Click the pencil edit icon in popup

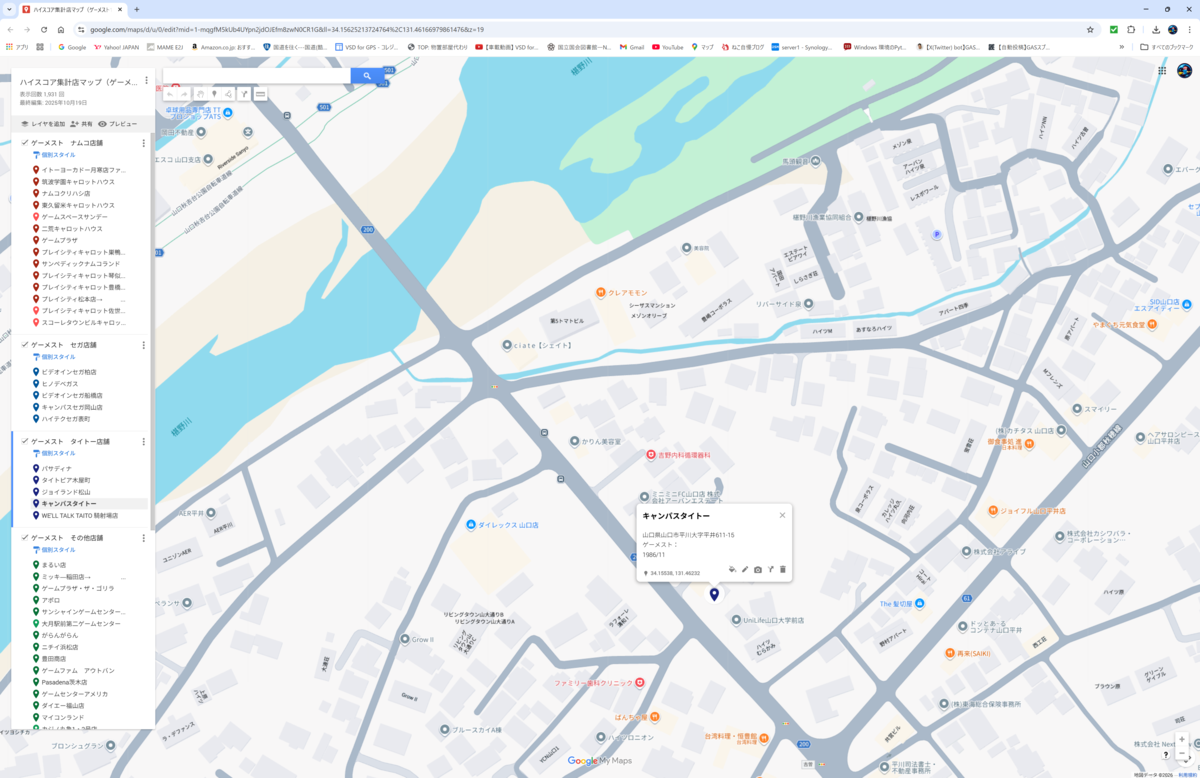745,569
